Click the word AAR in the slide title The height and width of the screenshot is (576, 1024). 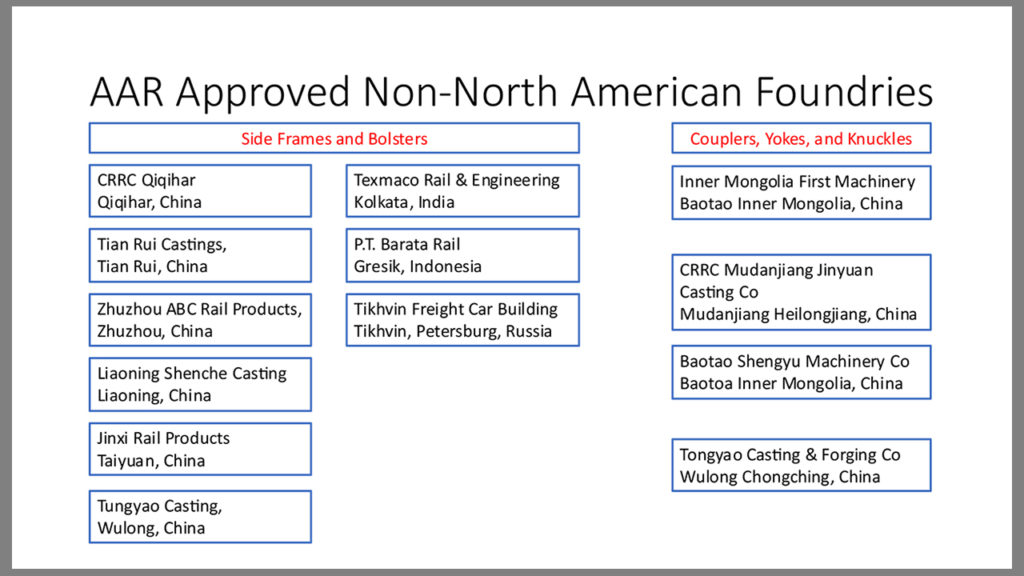click(127, 92)
